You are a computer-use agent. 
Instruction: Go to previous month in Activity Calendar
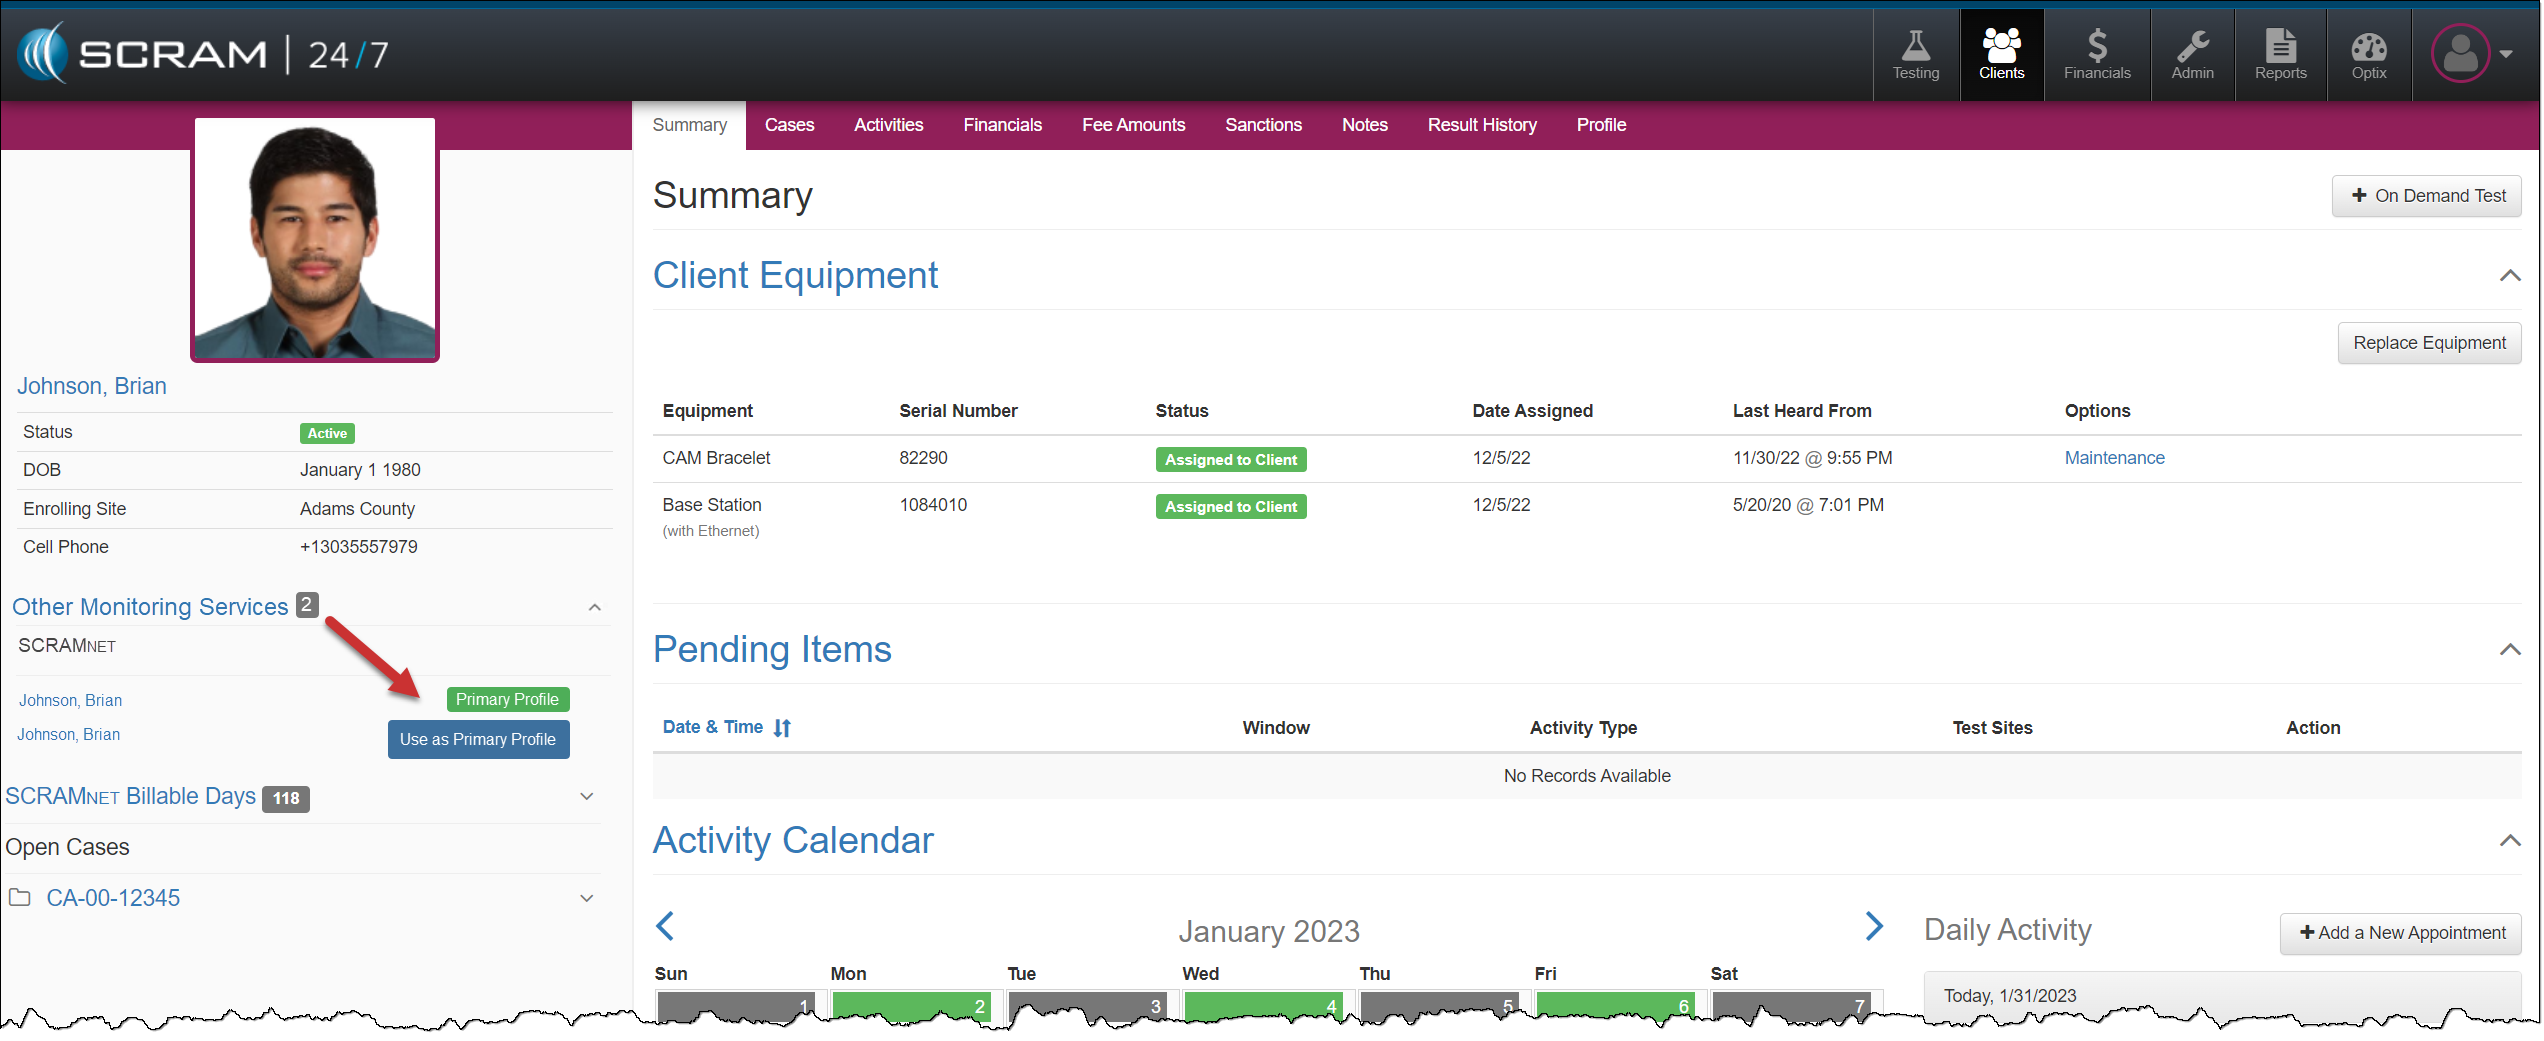coord(665,926)
